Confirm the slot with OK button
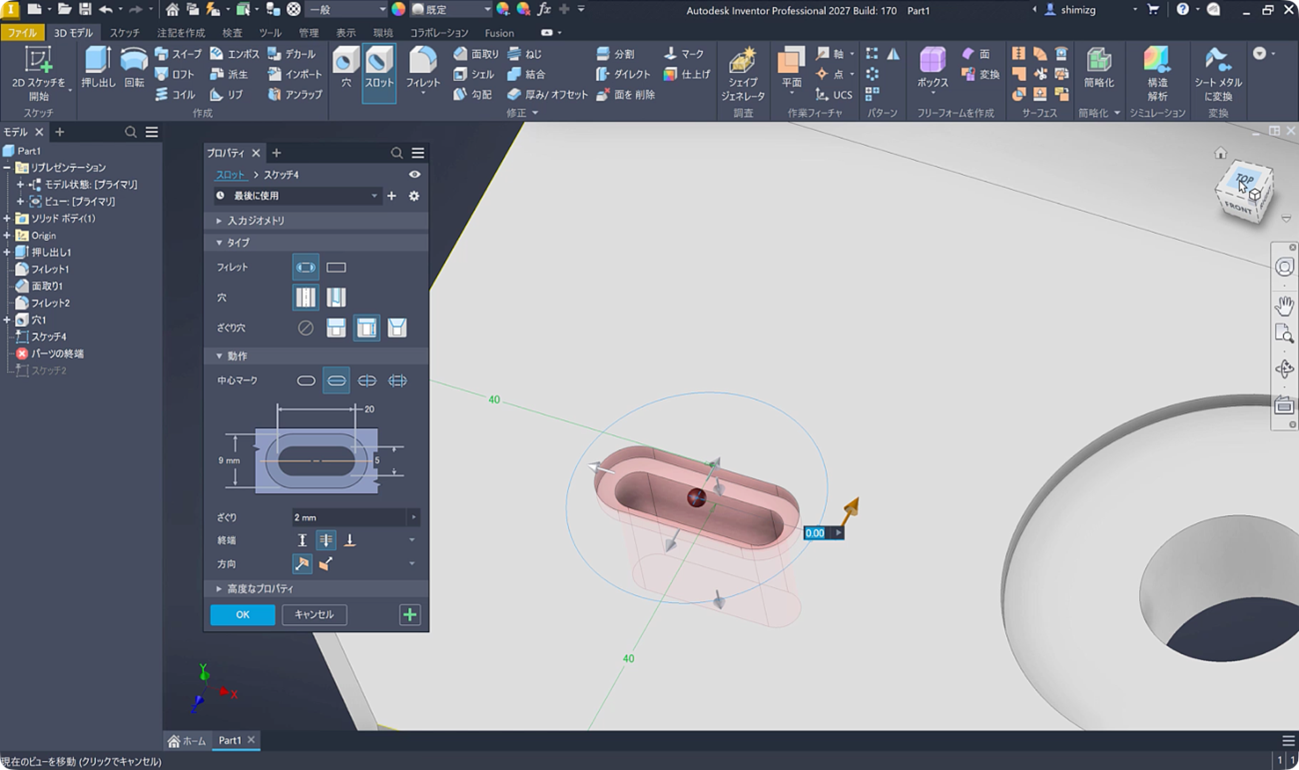The width and height of the screenshot is (1299, 770). click(x=242, y=614)
